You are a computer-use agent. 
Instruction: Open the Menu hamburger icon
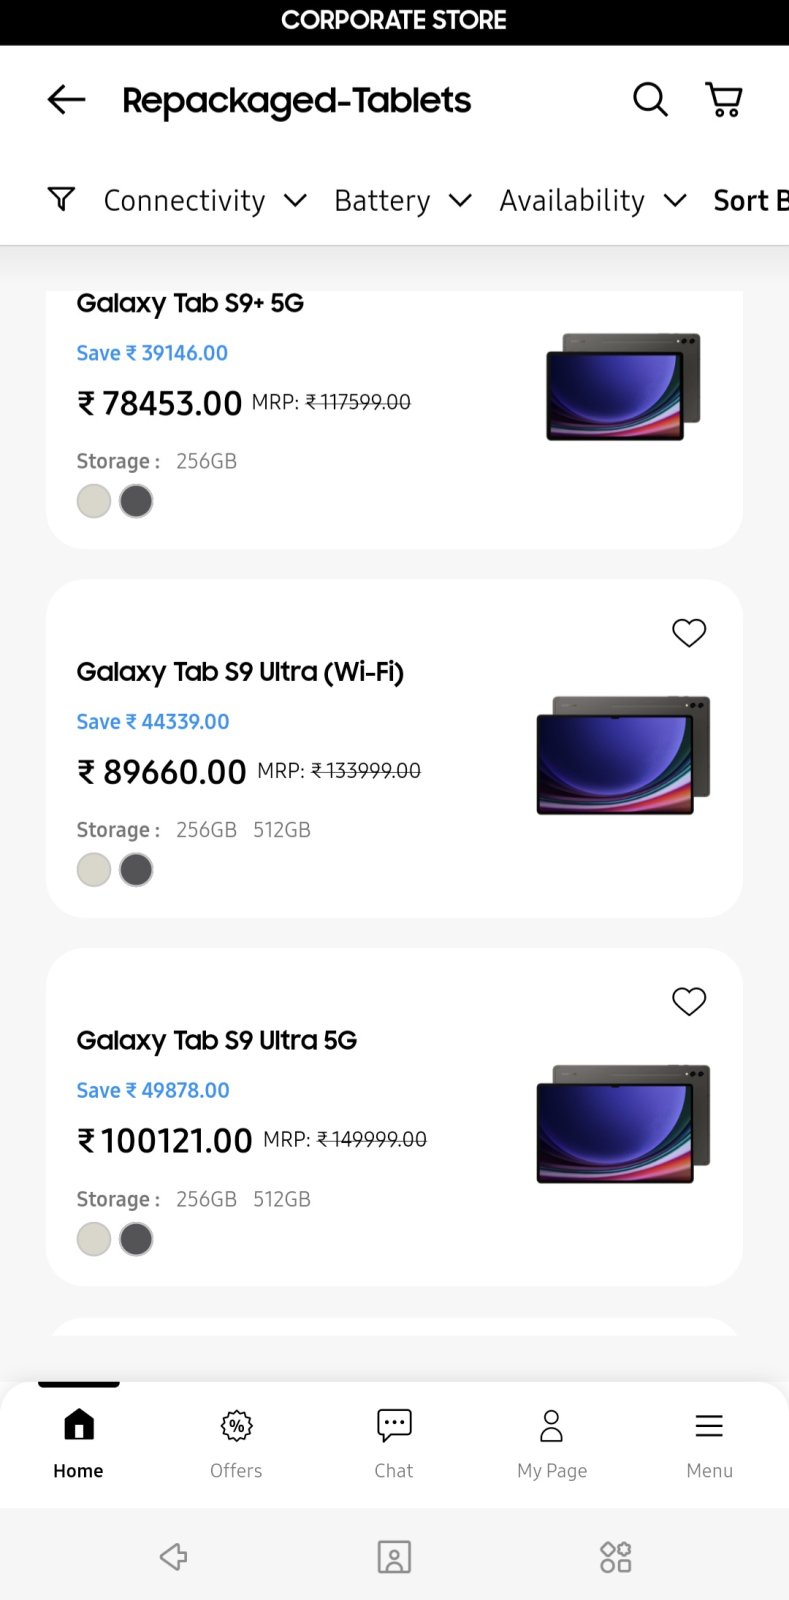[709, 1440]
